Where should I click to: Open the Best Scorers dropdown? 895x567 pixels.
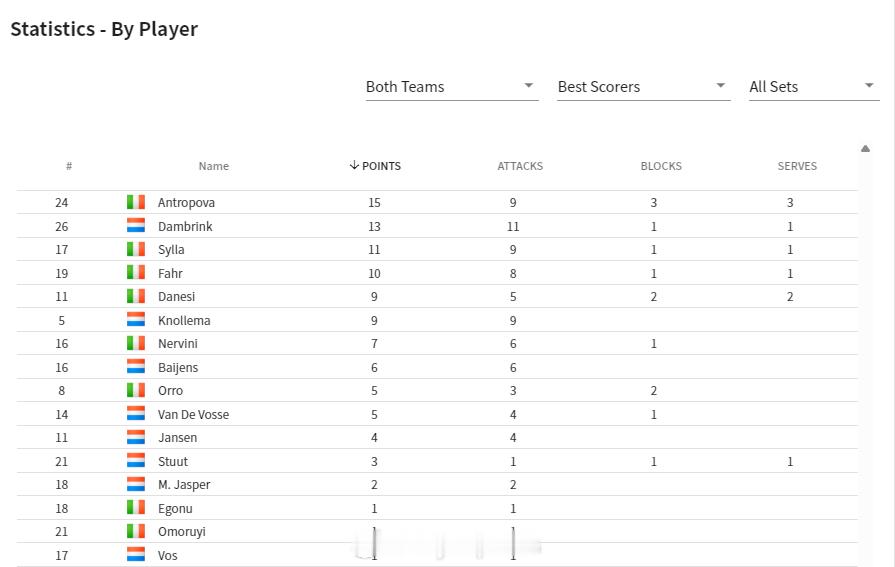[643, 87]
